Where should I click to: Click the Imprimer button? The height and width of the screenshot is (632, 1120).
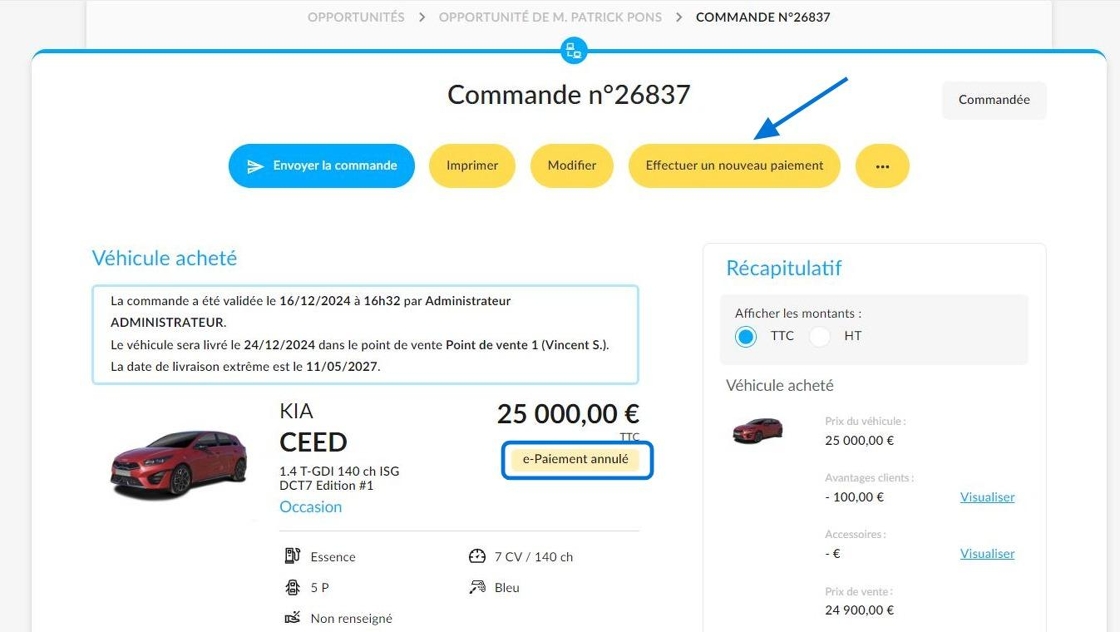coord(472,166)
